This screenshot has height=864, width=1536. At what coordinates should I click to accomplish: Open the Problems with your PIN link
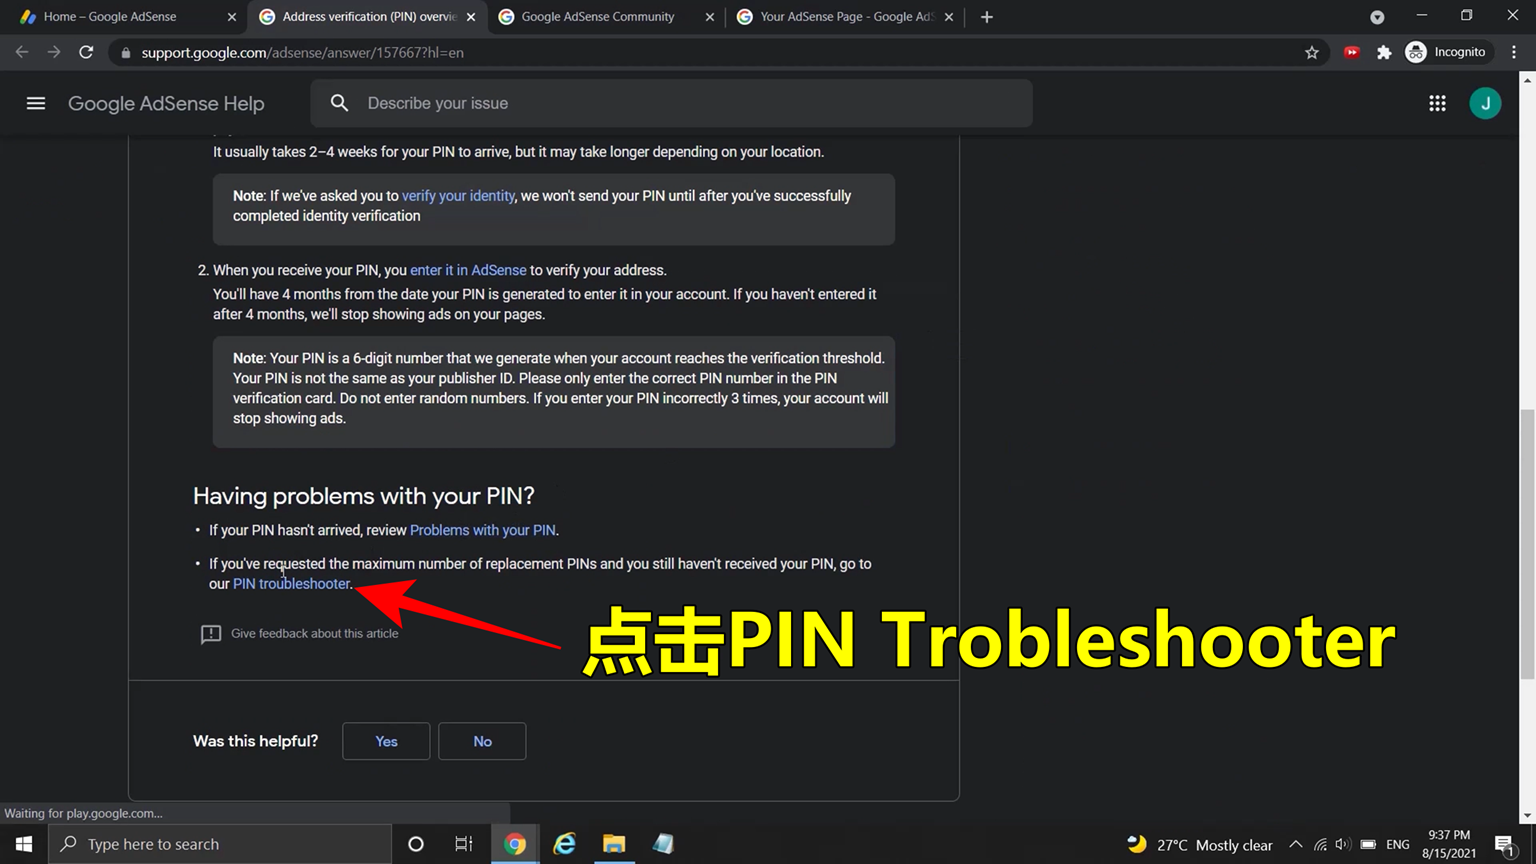click(482, 530)
